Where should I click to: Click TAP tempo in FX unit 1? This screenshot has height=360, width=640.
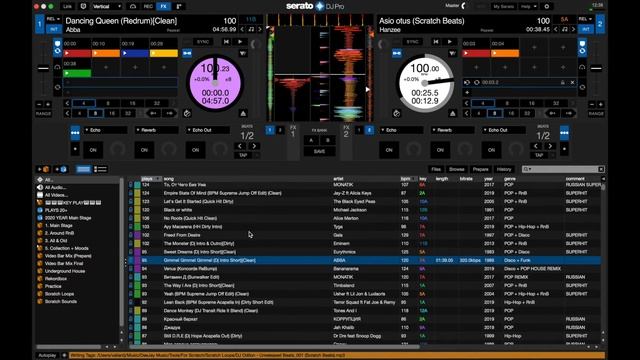(243, 156)
